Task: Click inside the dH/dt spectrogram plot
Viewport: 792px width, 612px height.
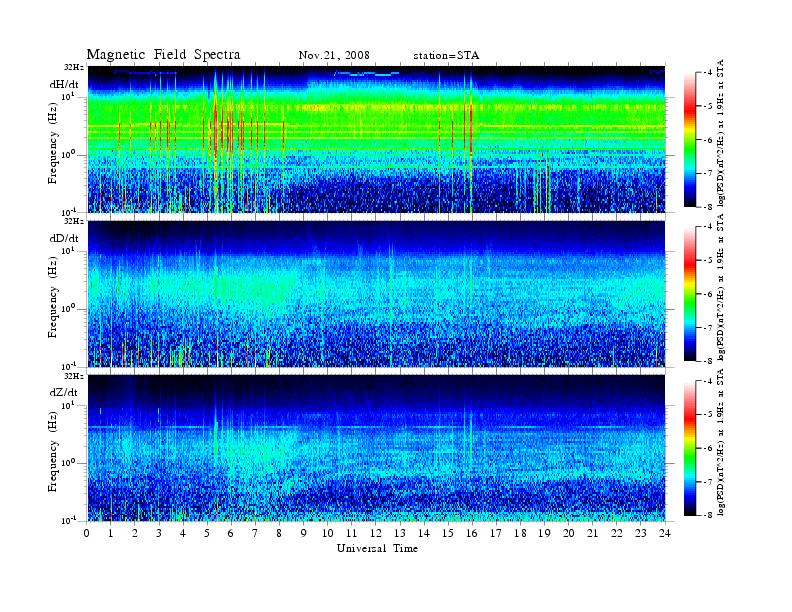Action: pyautogui.click(x=376, y=139)
